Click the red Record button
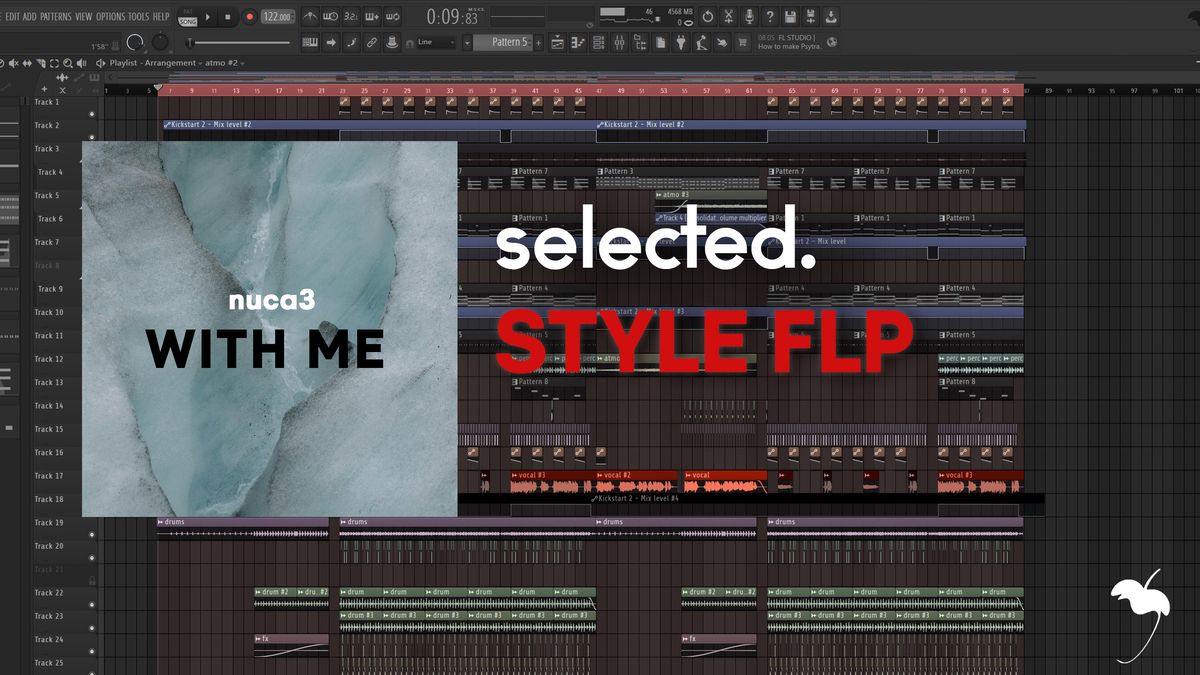The height and width of the screenshot is (675, 1200). 249,17
